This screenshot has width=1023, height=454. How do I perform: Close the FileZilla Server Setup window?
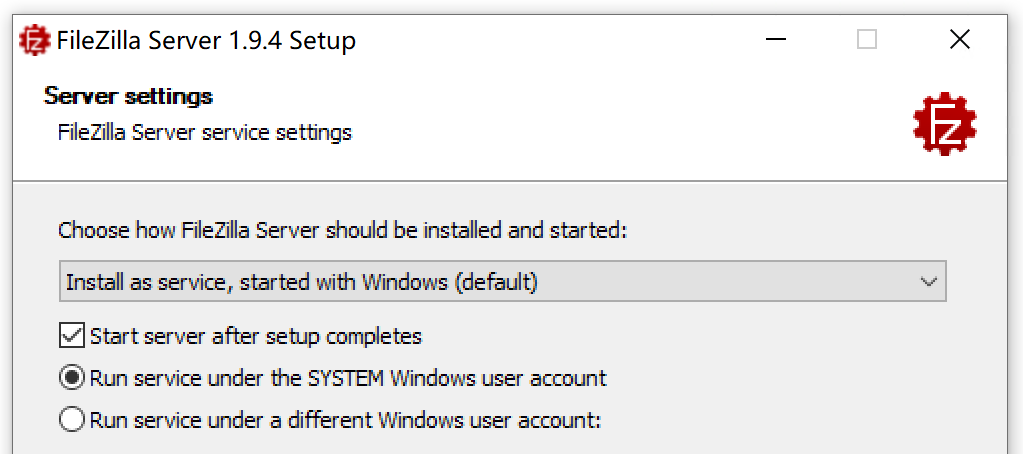[960, 40]
